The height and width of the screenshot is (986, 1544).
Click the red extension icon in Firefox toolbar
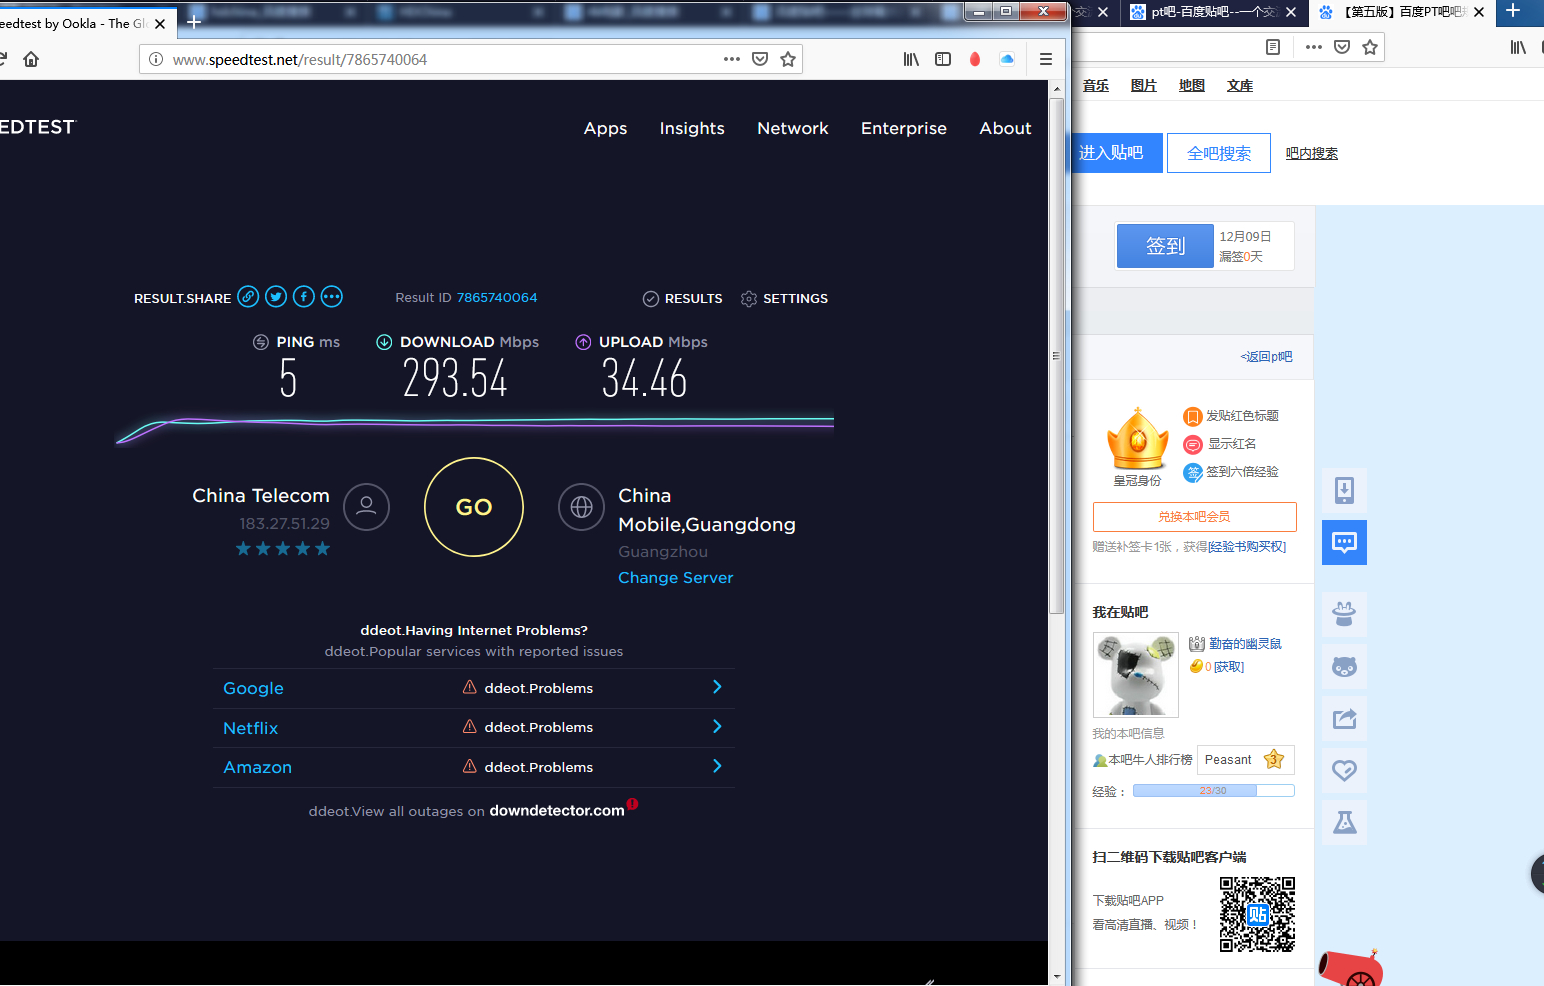(975, 59)
